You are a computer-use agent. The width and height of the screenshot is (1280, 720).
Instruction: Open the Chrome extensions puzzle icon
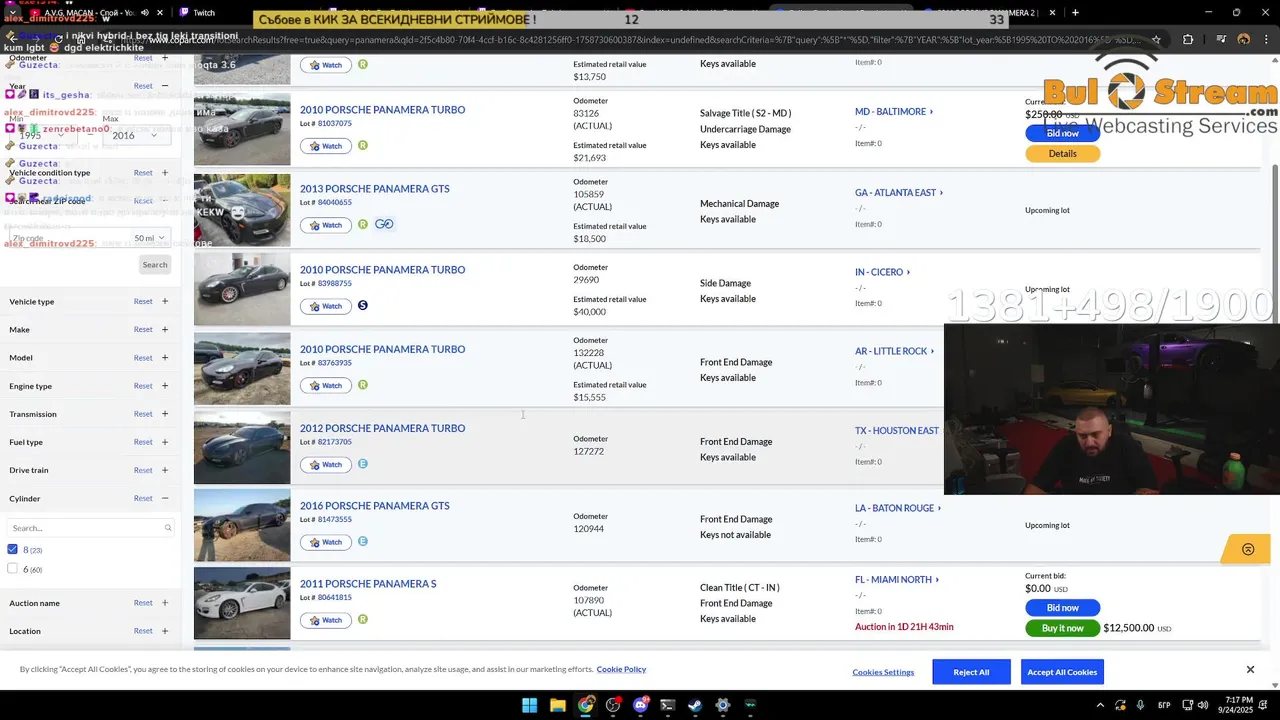point(1188,40)
